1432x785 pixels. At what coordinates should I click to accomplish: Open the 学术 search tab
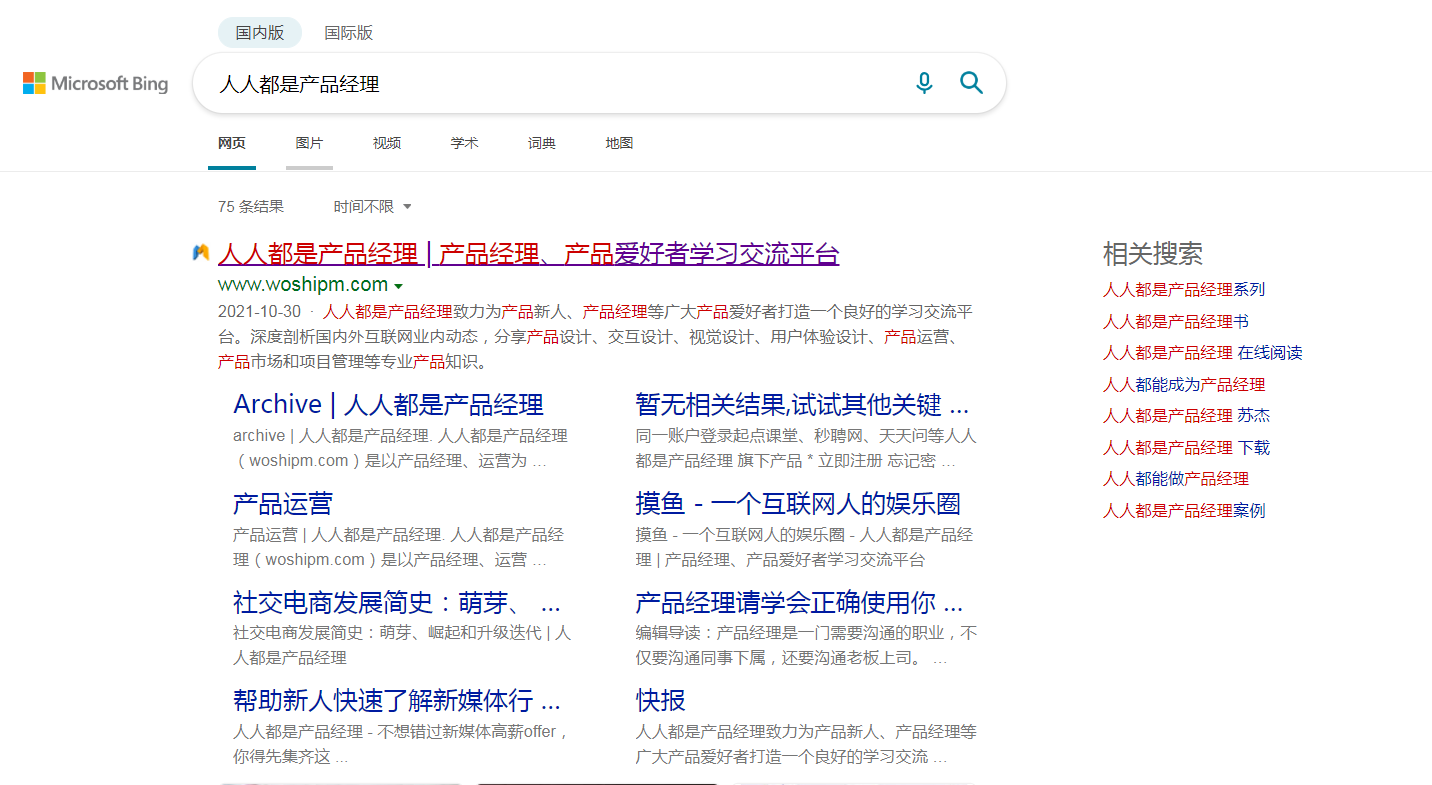[464, 143]
